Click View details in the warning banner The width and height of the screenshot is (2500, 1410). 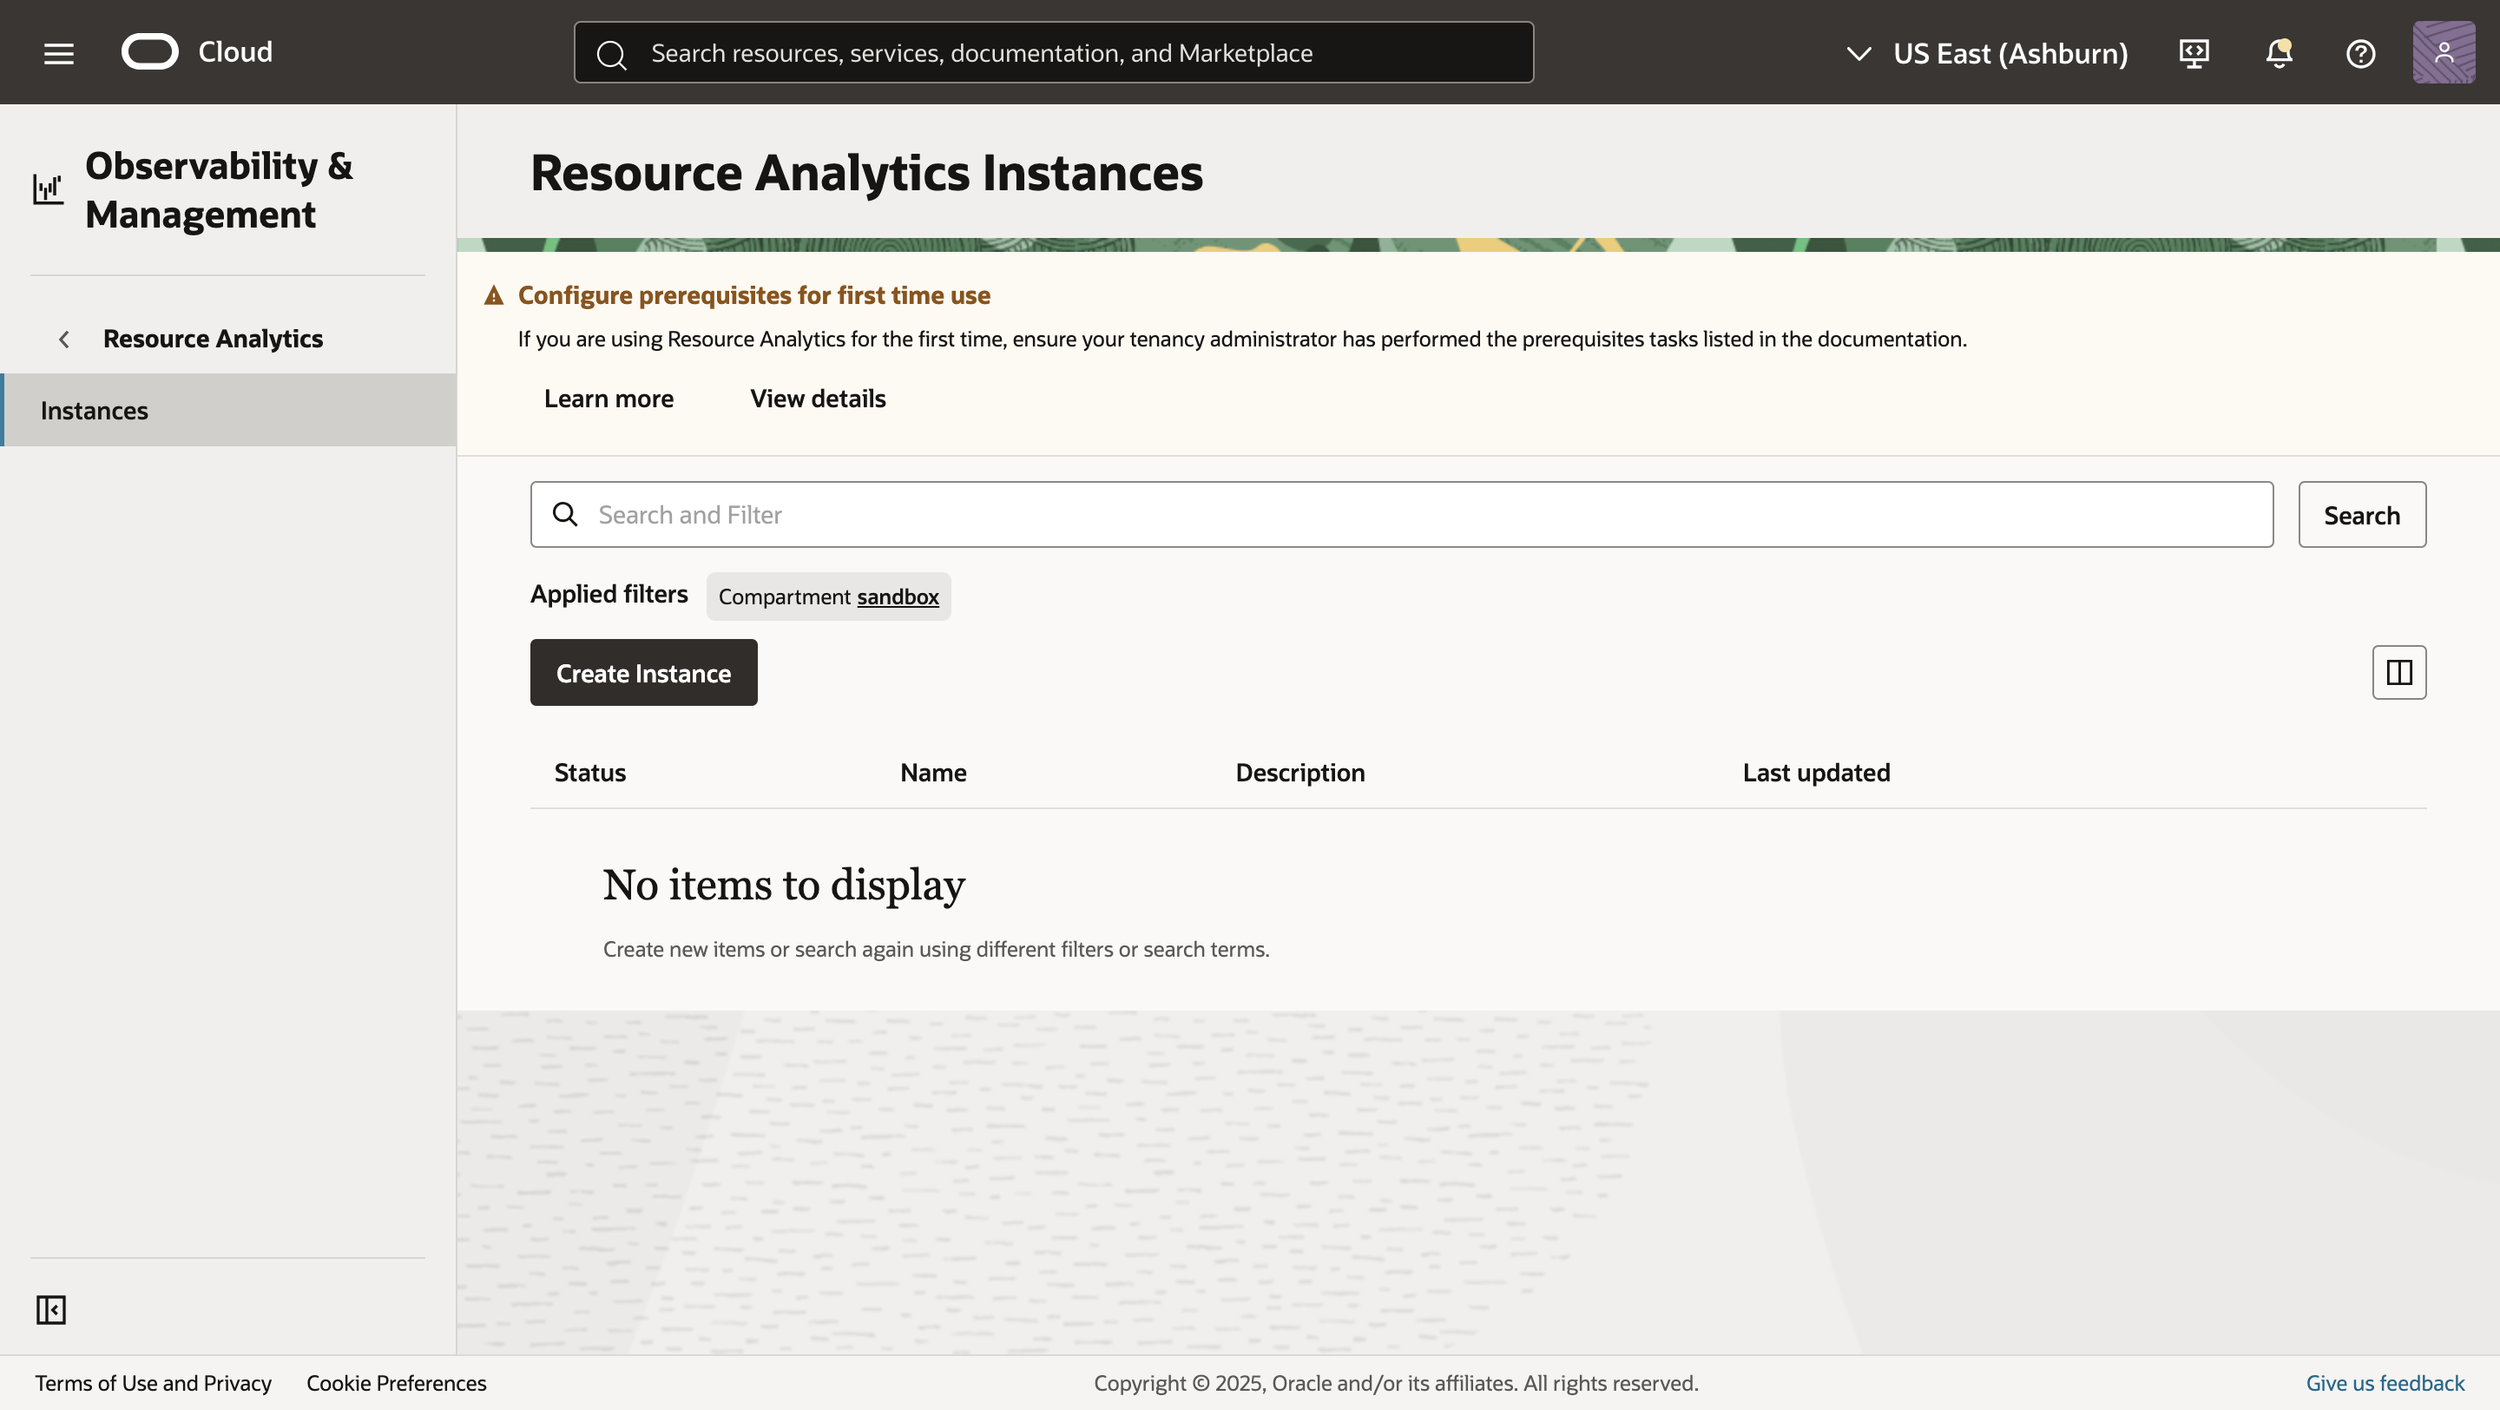point(817,398)
